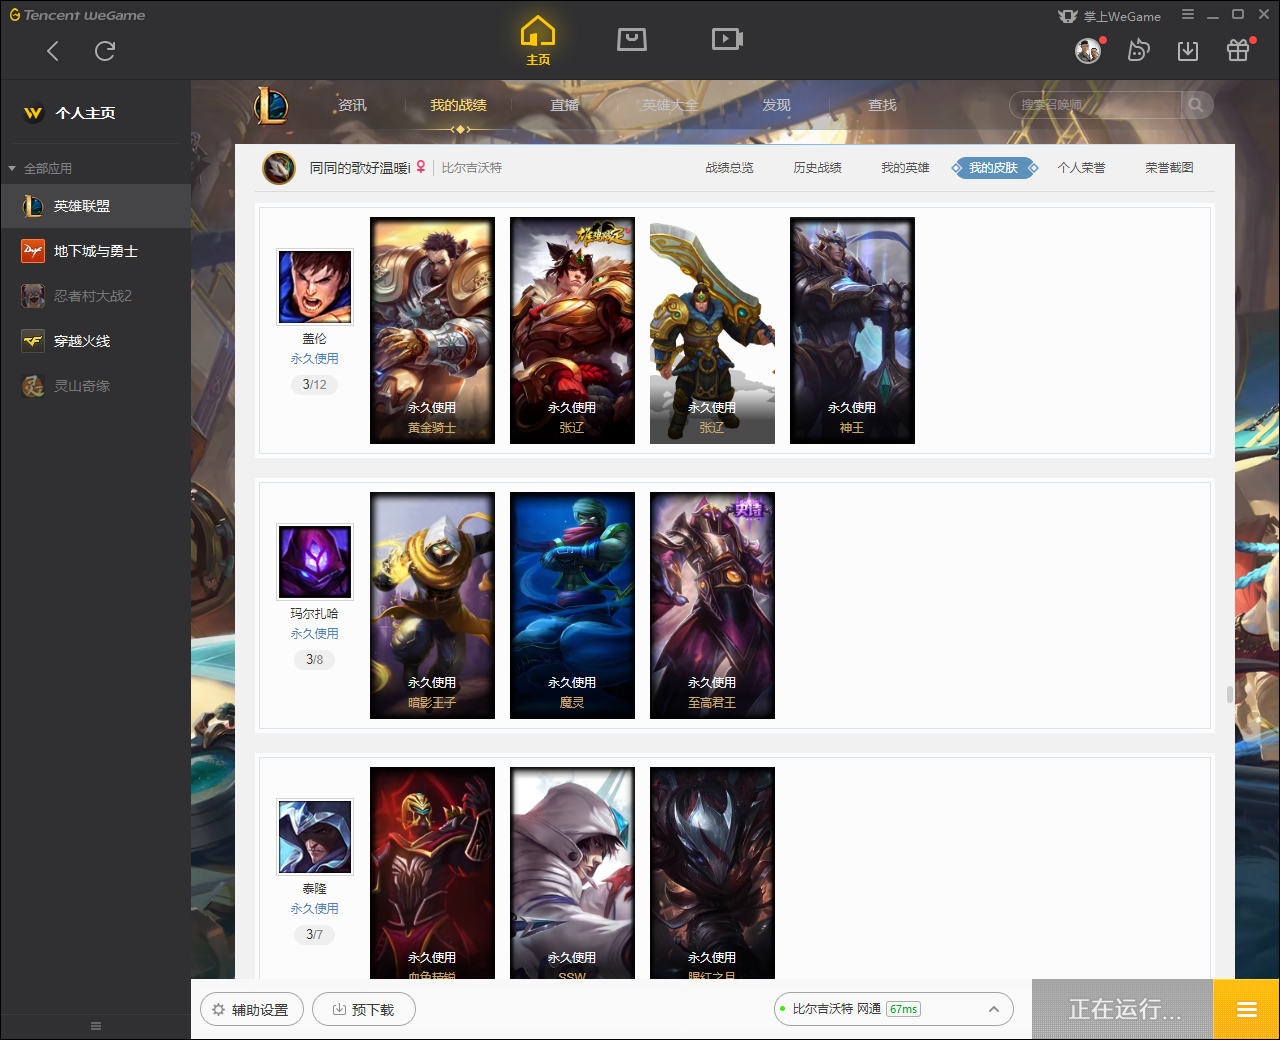1280x1040 pixels.
Task: Open the store shop icon
Action: click(632, 39)
